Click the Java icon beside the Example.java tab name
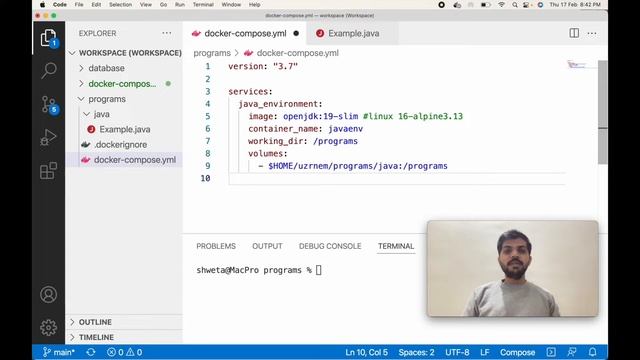Screen dimensions: 640x360 click(x=320, y=33)
